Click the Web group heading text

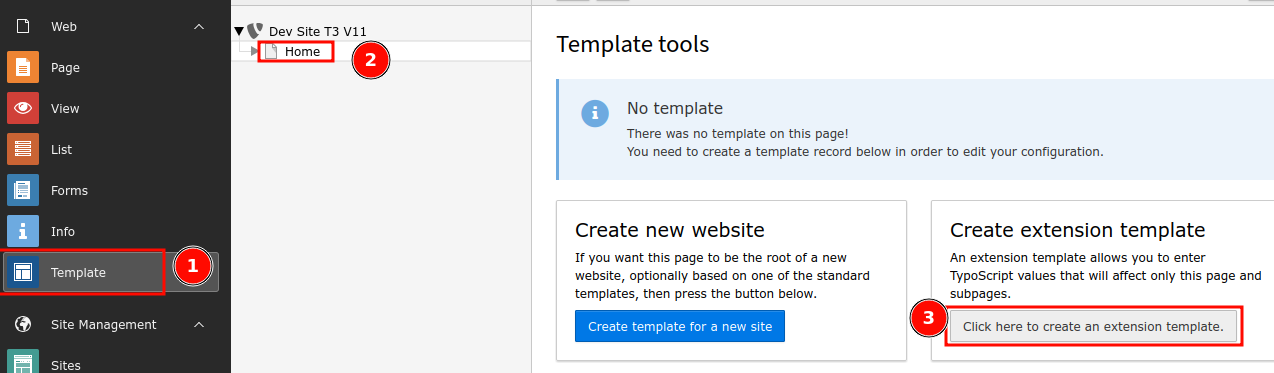coord(64,26)
